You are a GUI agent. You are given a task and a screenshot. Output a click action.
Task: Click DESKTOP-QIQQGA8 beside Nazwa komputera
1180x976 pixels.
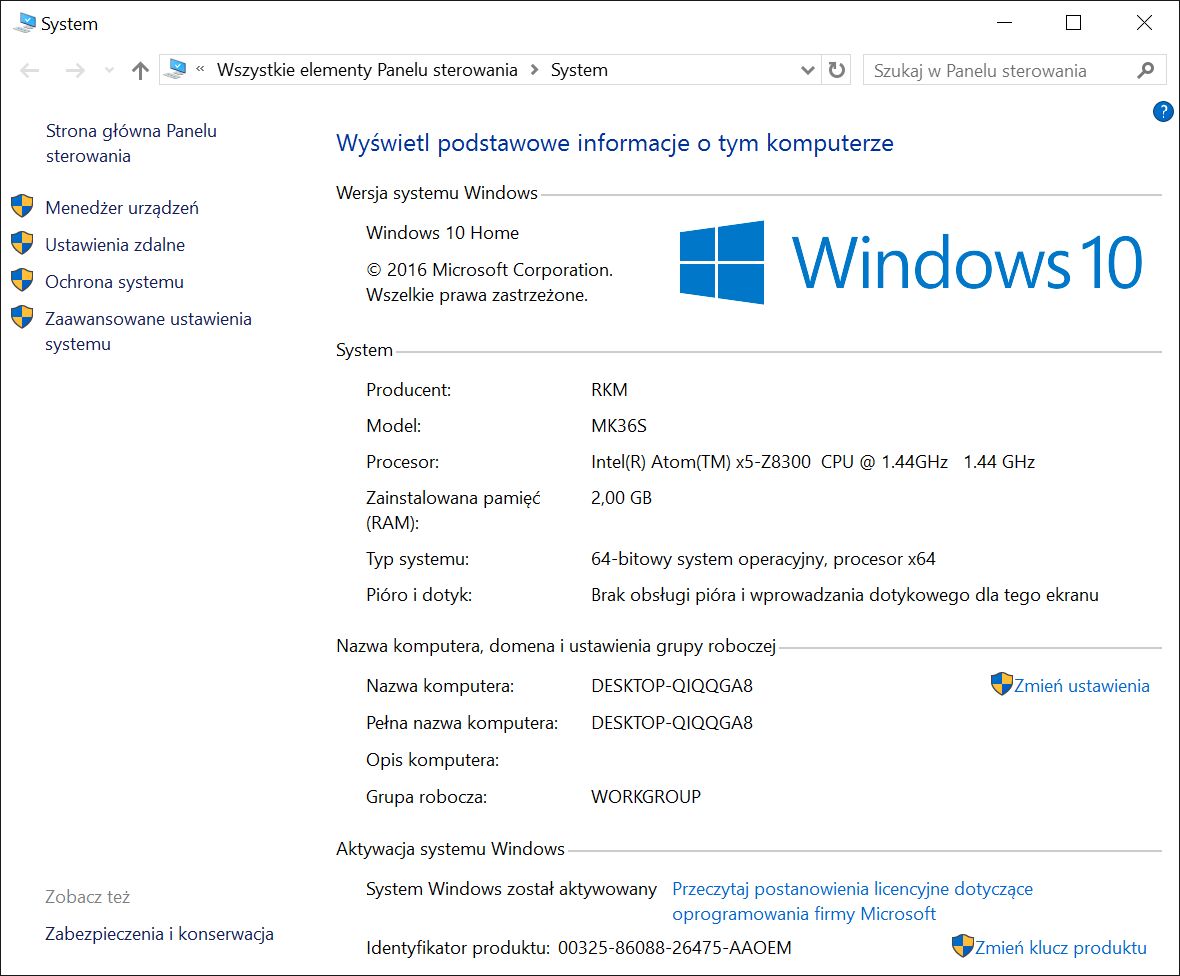(671, 686)
